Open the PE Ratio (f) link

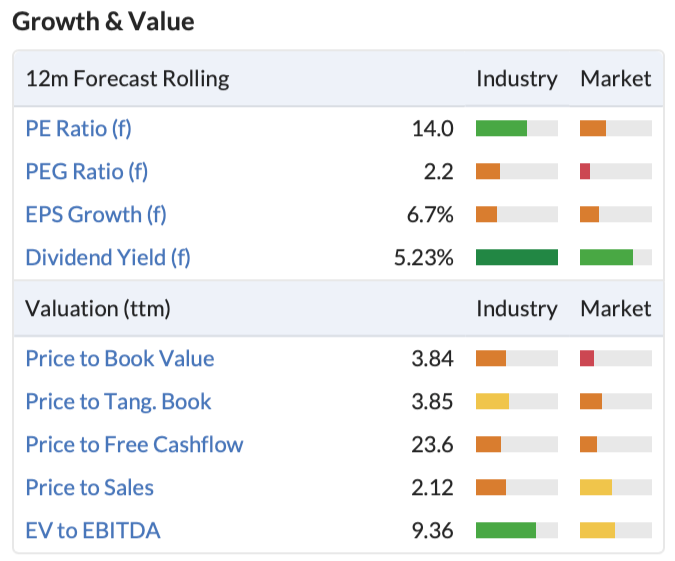click(78, 128)
